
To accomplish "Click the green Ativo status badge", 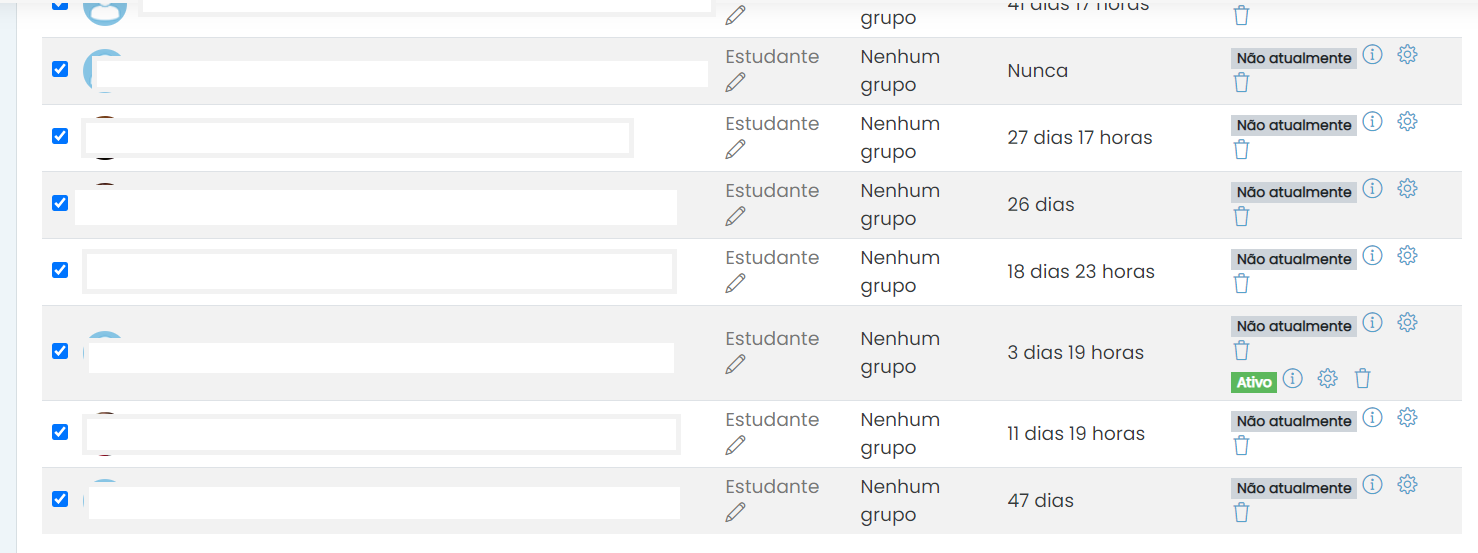I will [1254, 382].
